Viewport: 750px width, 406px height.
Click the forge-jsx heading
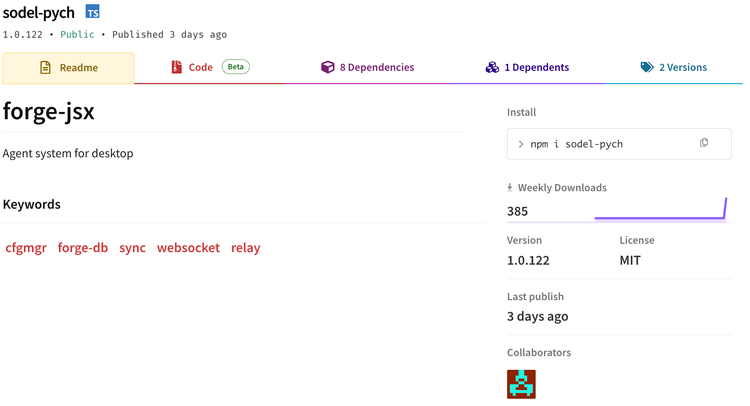tap(49, 111)
